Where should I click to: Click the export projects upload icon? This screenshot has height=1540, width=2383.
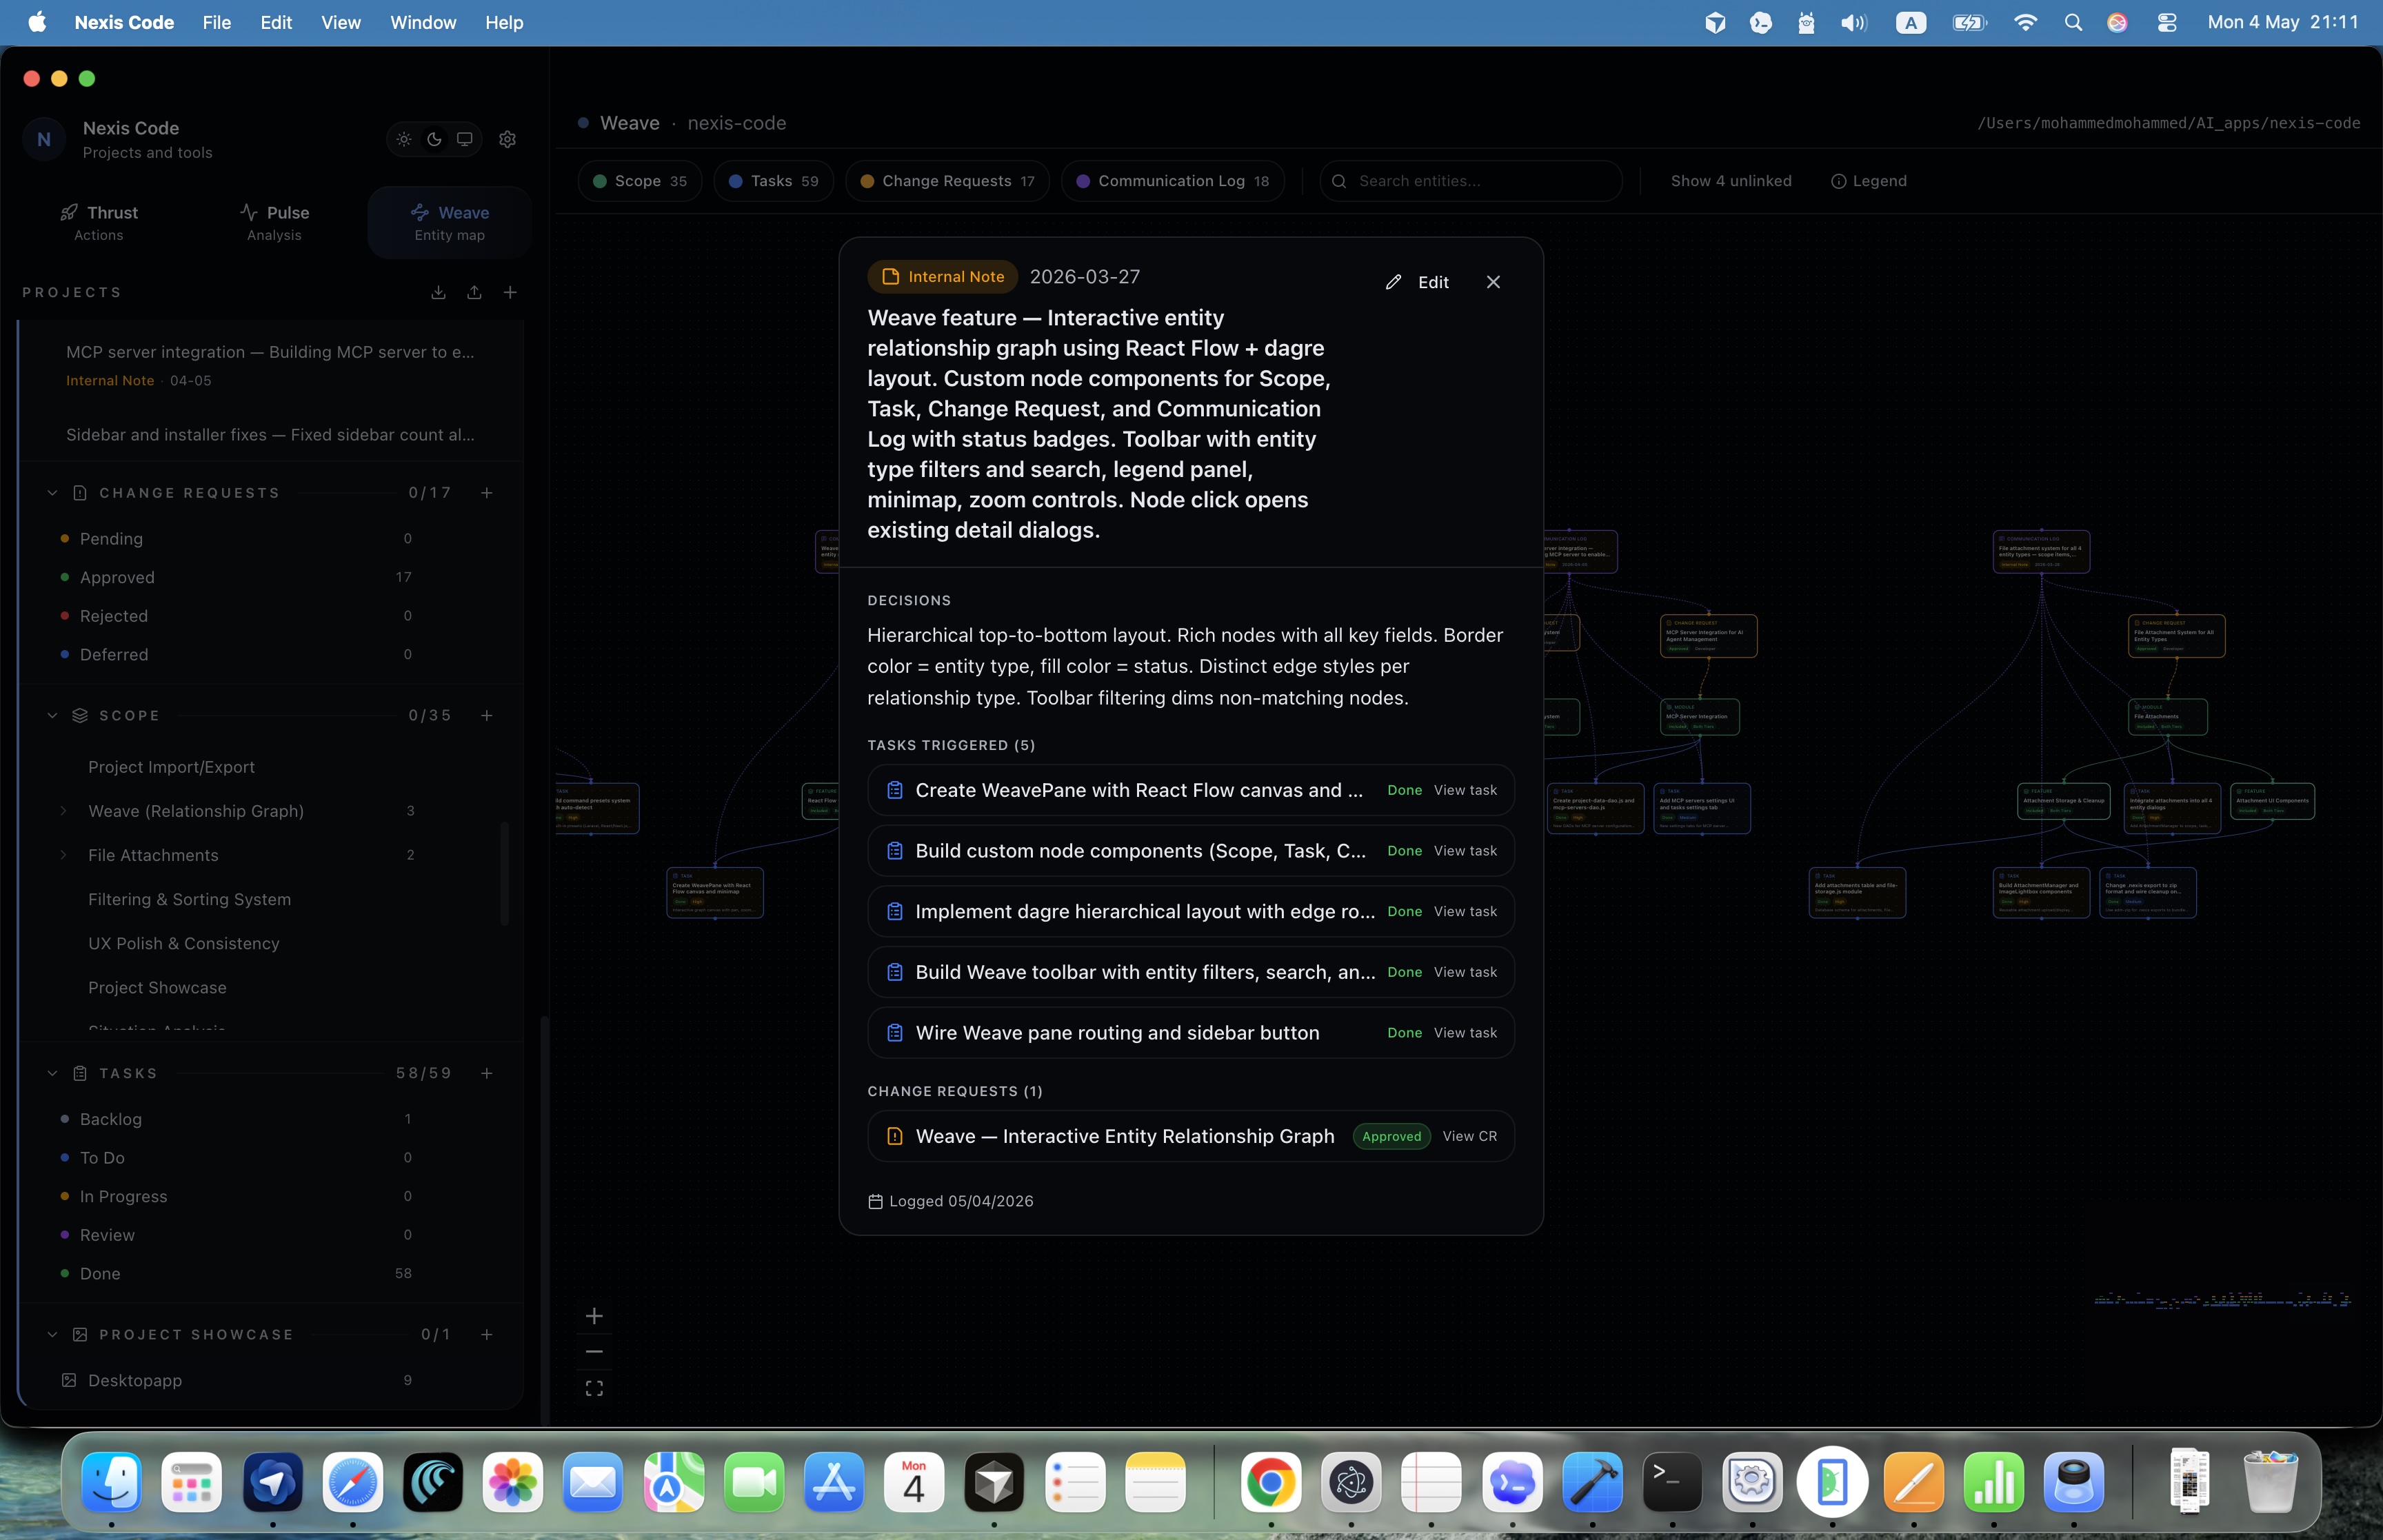click(x=474, y=292)
